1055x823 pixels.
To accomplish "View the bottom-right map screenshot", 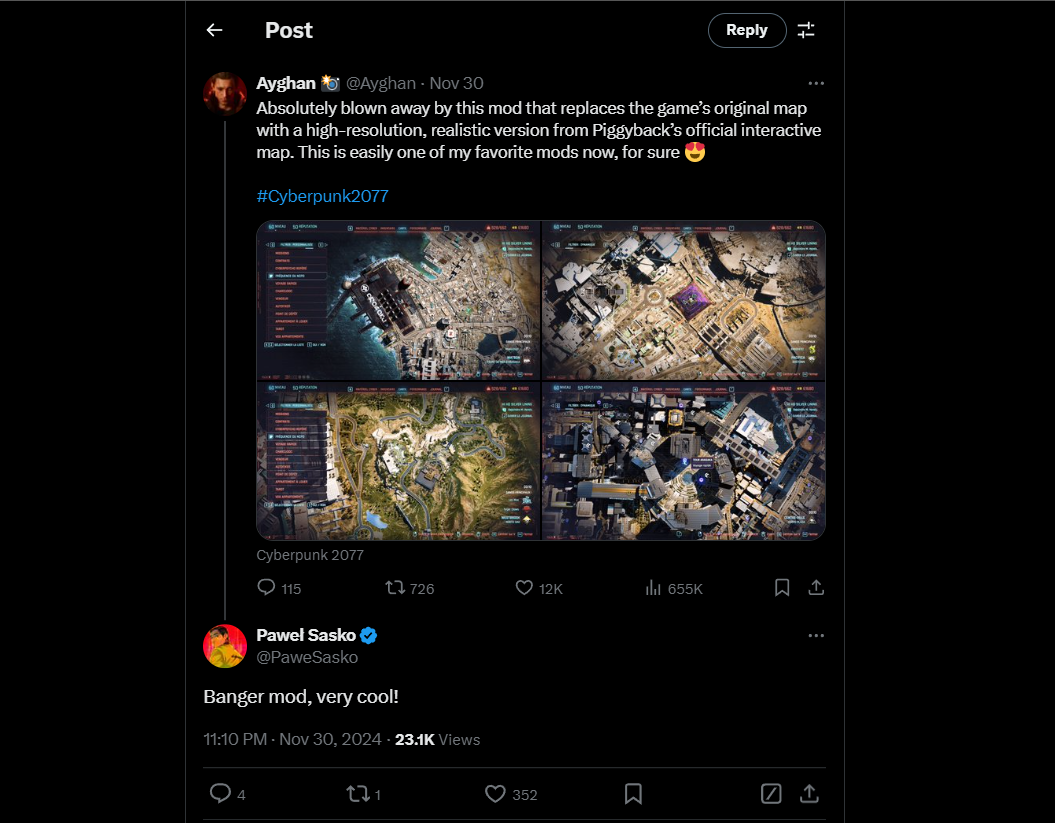I will [x=684, y=461].
